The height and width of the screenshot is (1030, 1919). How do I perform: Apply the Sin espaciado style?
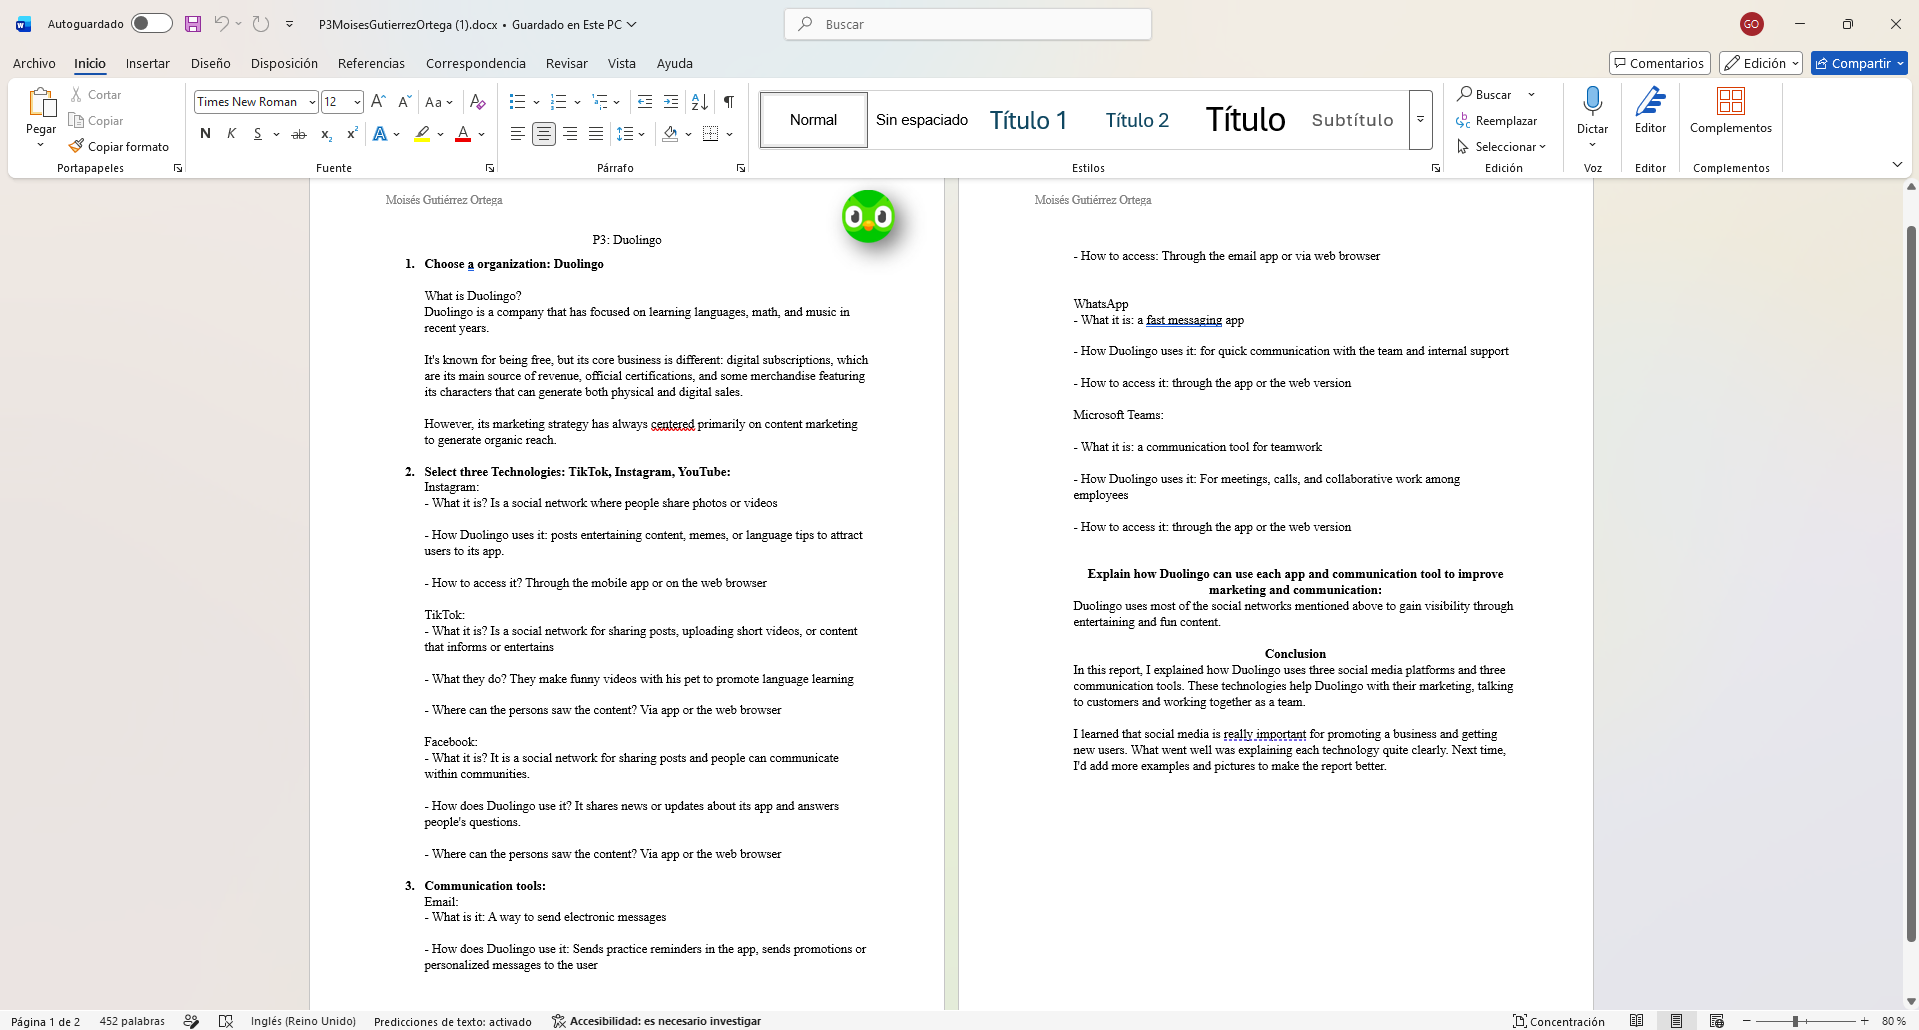coord(922,120)
